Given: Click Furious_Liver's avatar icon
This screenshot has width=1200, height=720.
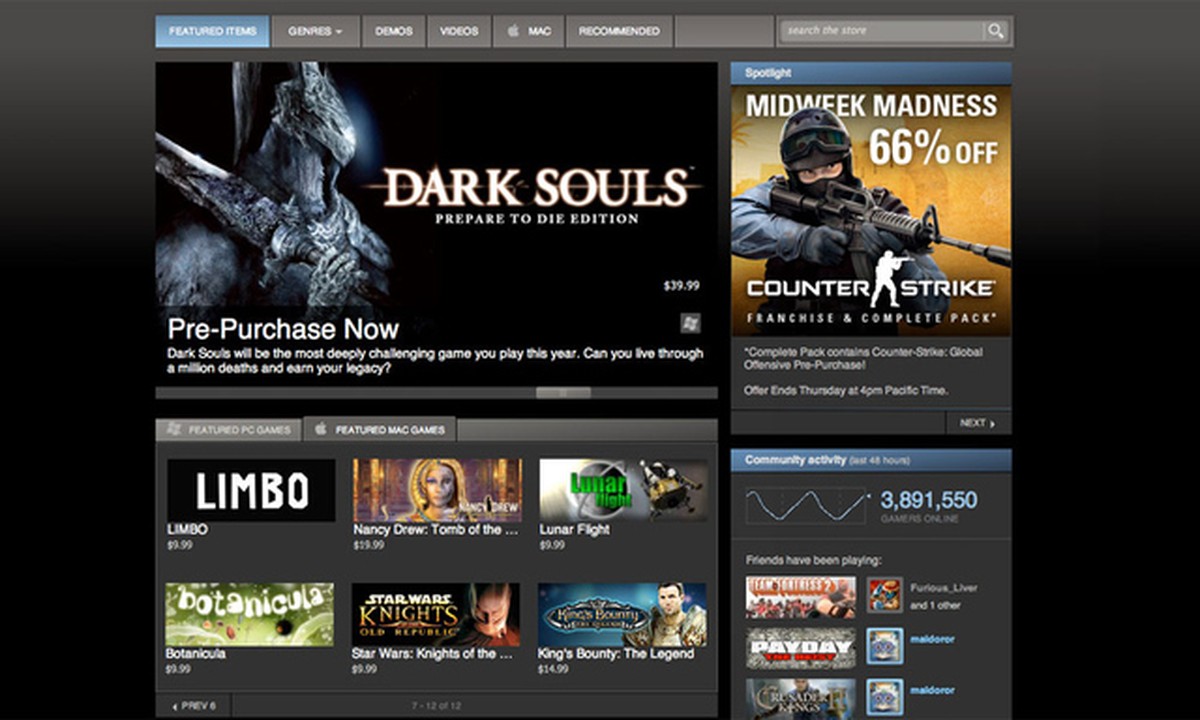Looking at the screenshot, I should (885, 595).
